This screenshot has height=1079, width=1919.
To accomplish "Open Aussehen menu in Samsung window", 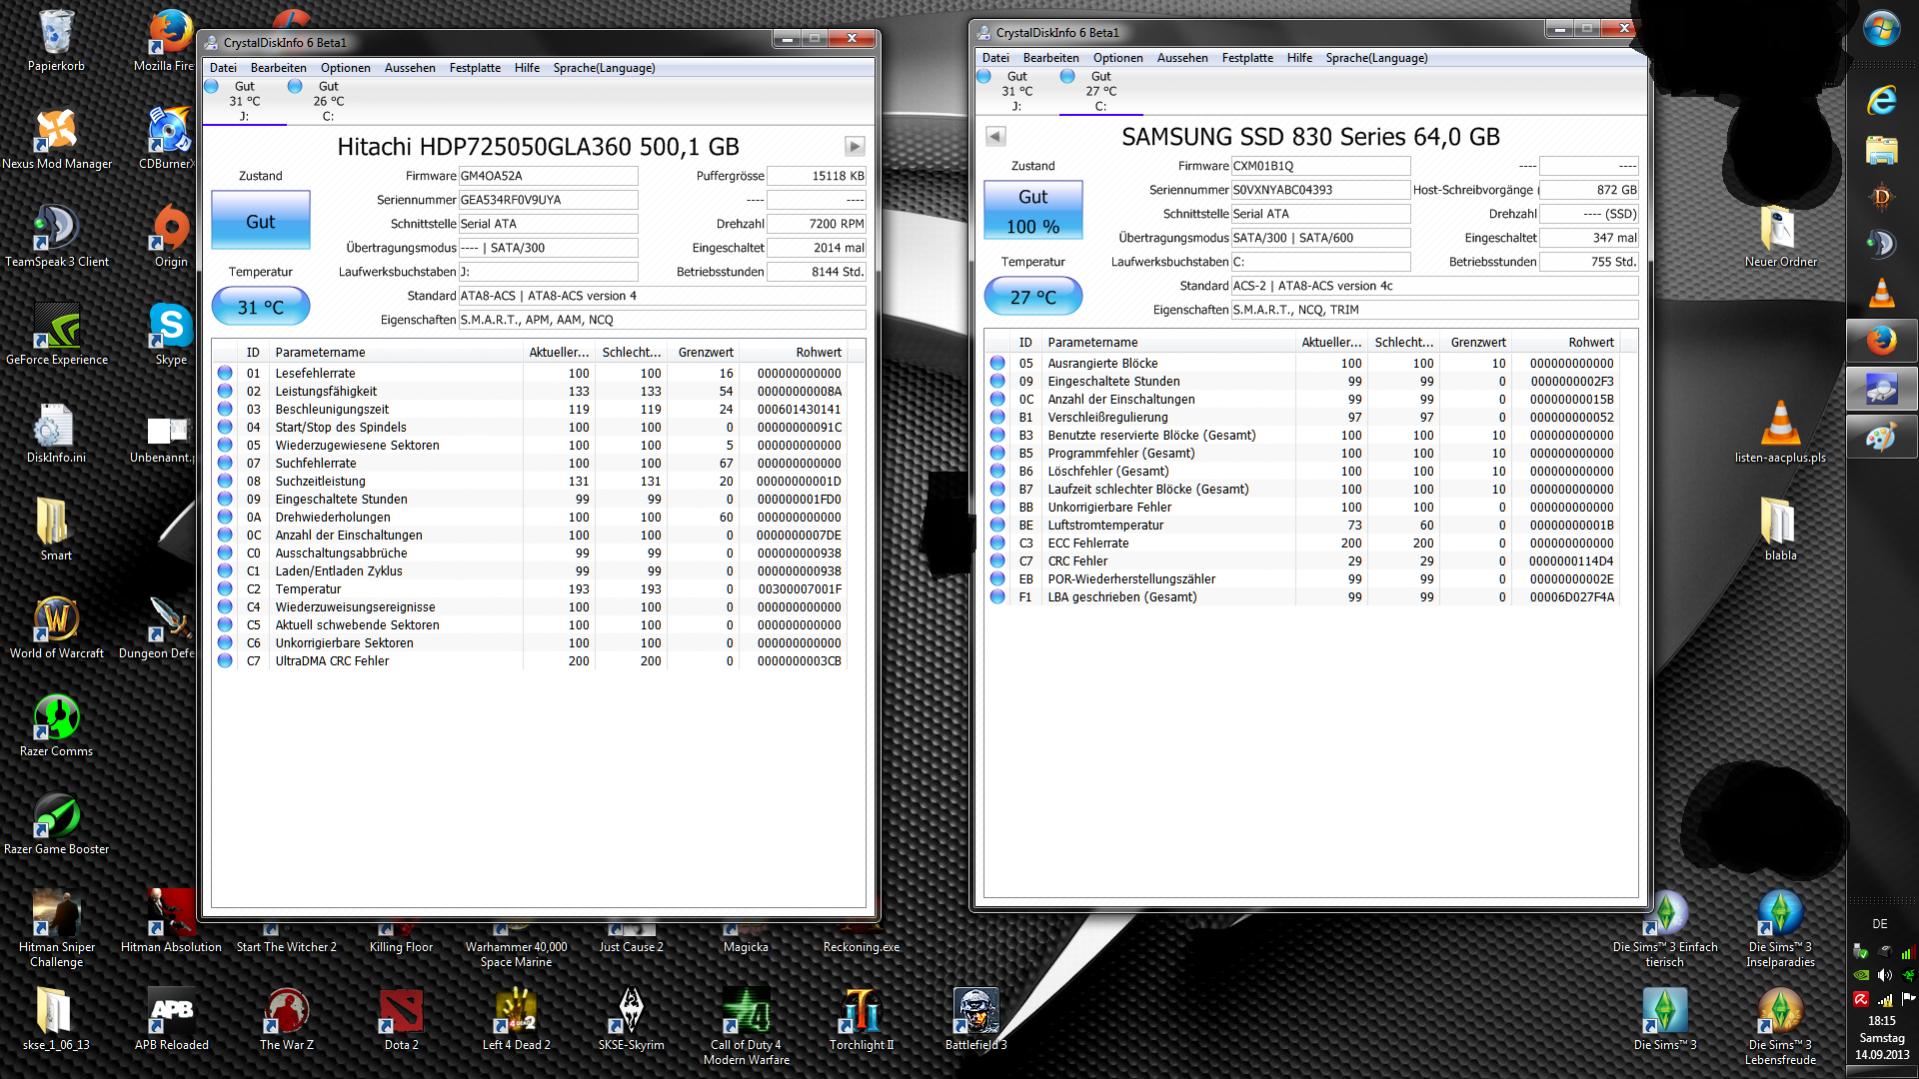I will (1182, 58).
